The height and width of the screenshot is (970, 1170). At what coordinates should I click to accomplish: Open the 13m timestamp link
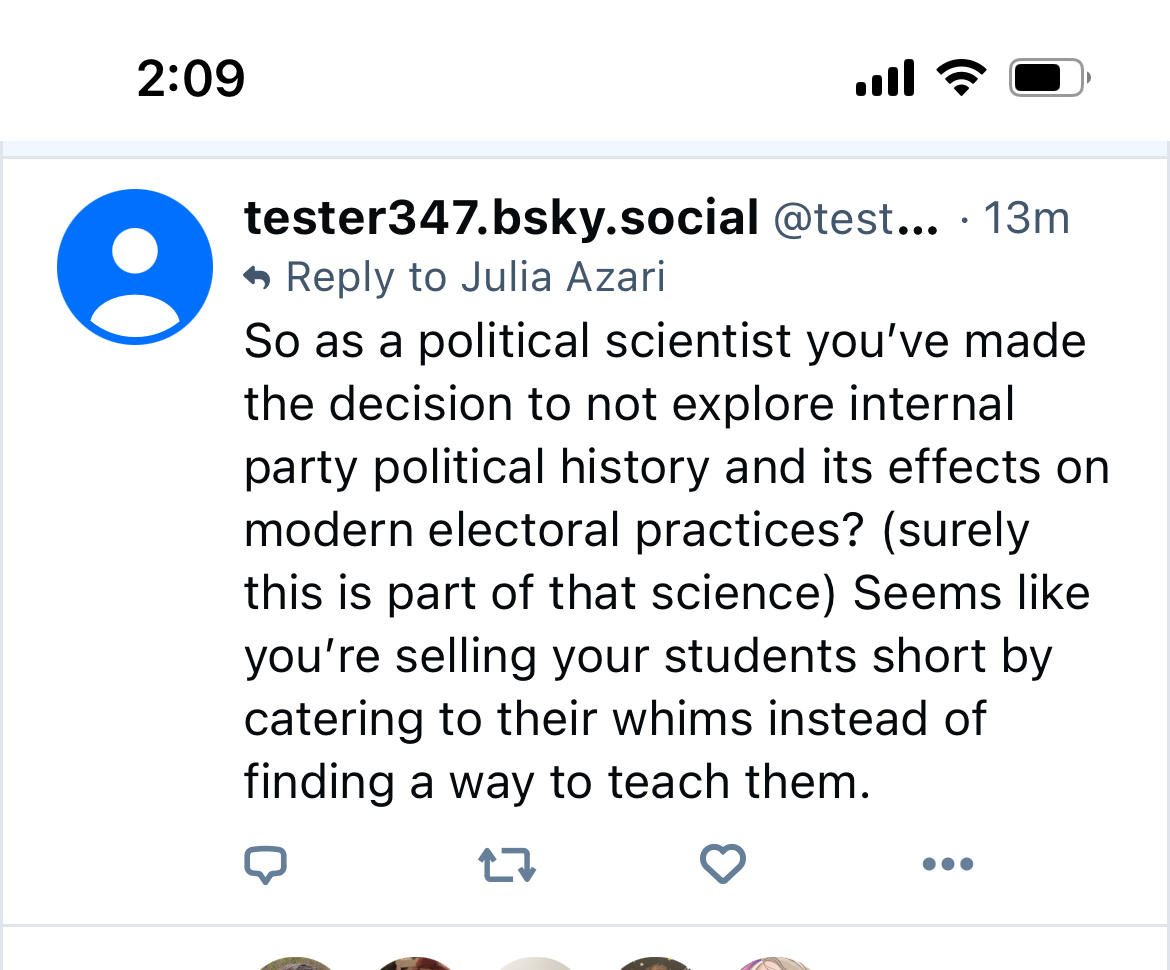tap(1026, 219)
